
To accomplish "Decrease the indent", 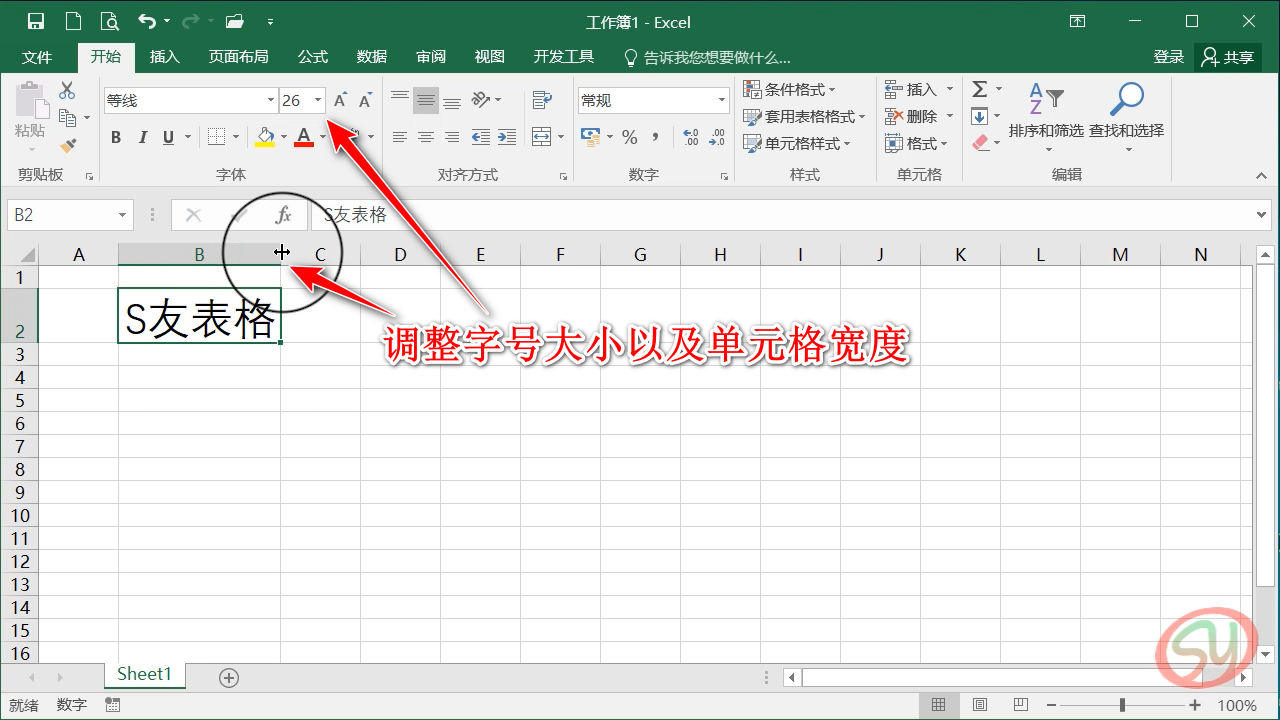I will (481, 137).
